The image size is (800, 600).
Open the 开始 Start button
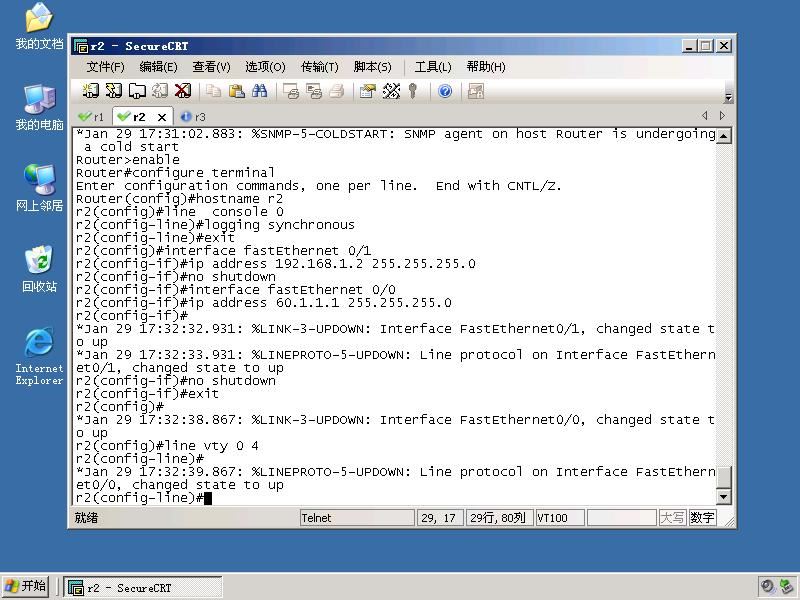click(x=26, y=586)
